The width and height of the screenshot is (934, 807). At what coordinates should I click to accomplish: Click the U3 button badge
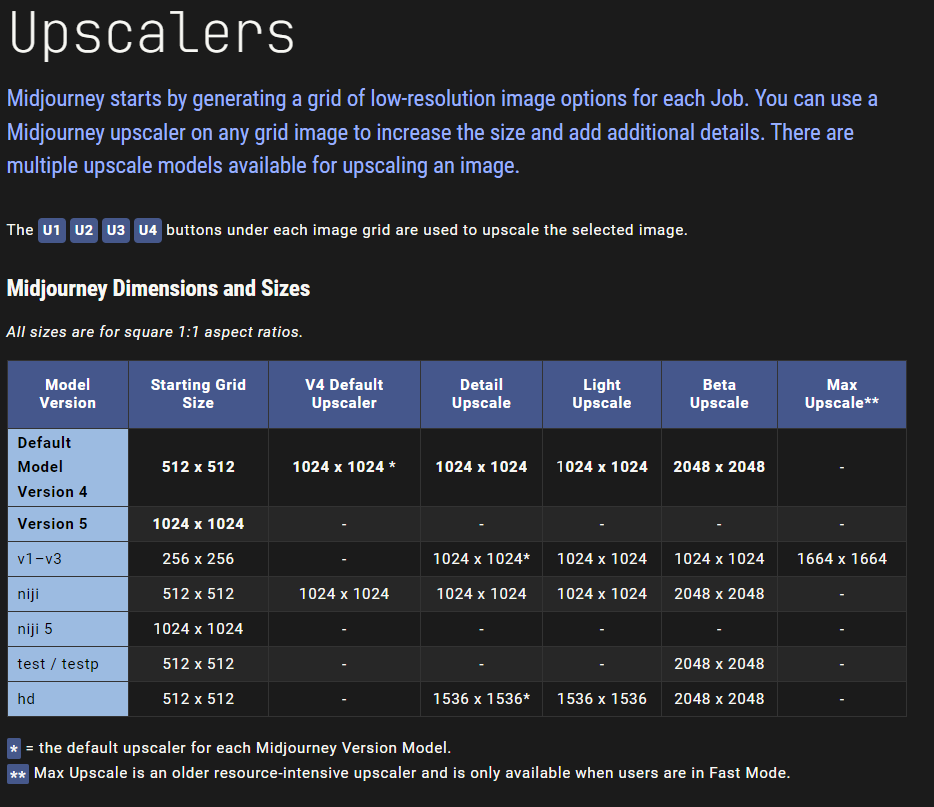tap(116, 230)
